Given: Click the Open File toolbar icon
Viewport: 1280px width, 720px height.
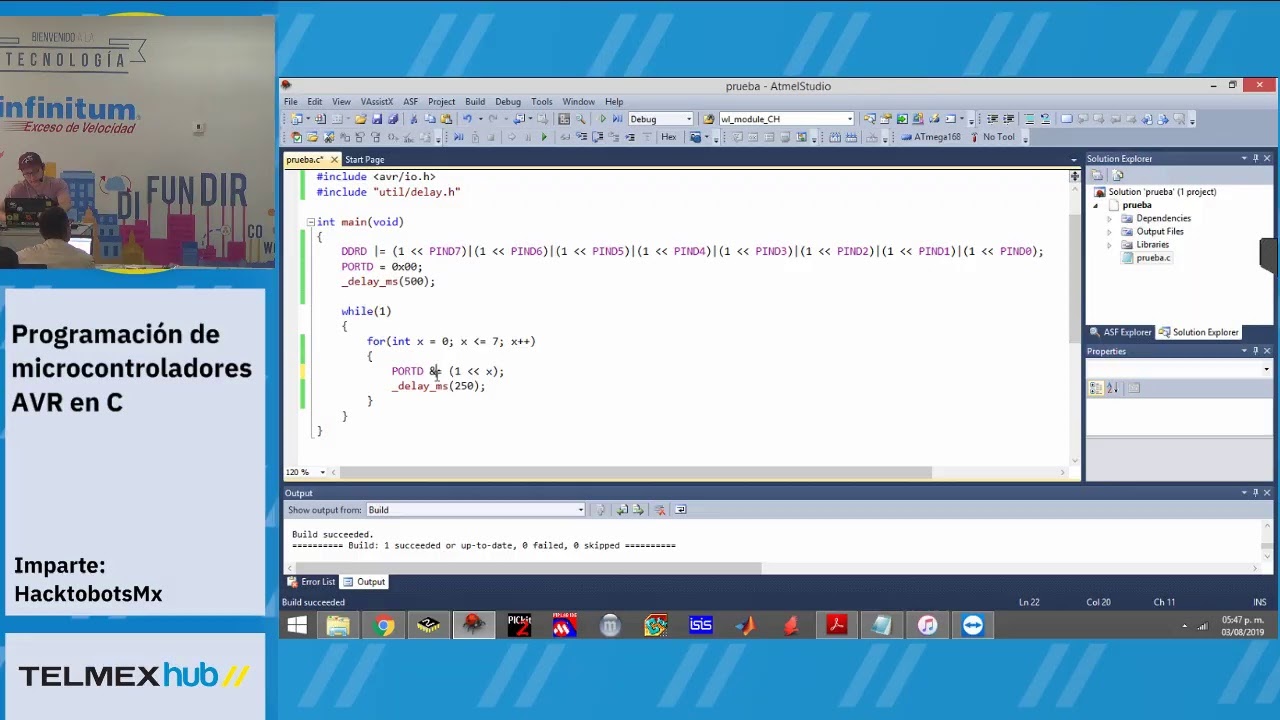Looking at the screenshot, I should tap(361, 119).
